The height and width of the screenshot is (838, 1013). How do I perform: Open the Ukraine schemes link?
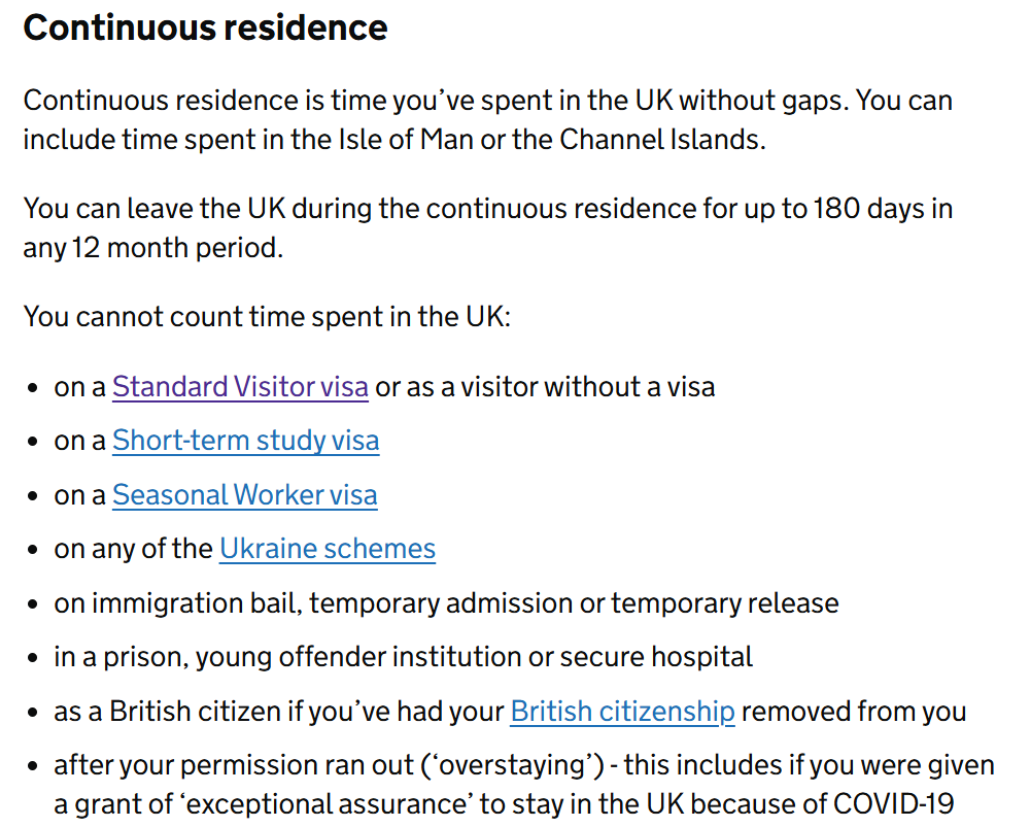pos(327,549)
